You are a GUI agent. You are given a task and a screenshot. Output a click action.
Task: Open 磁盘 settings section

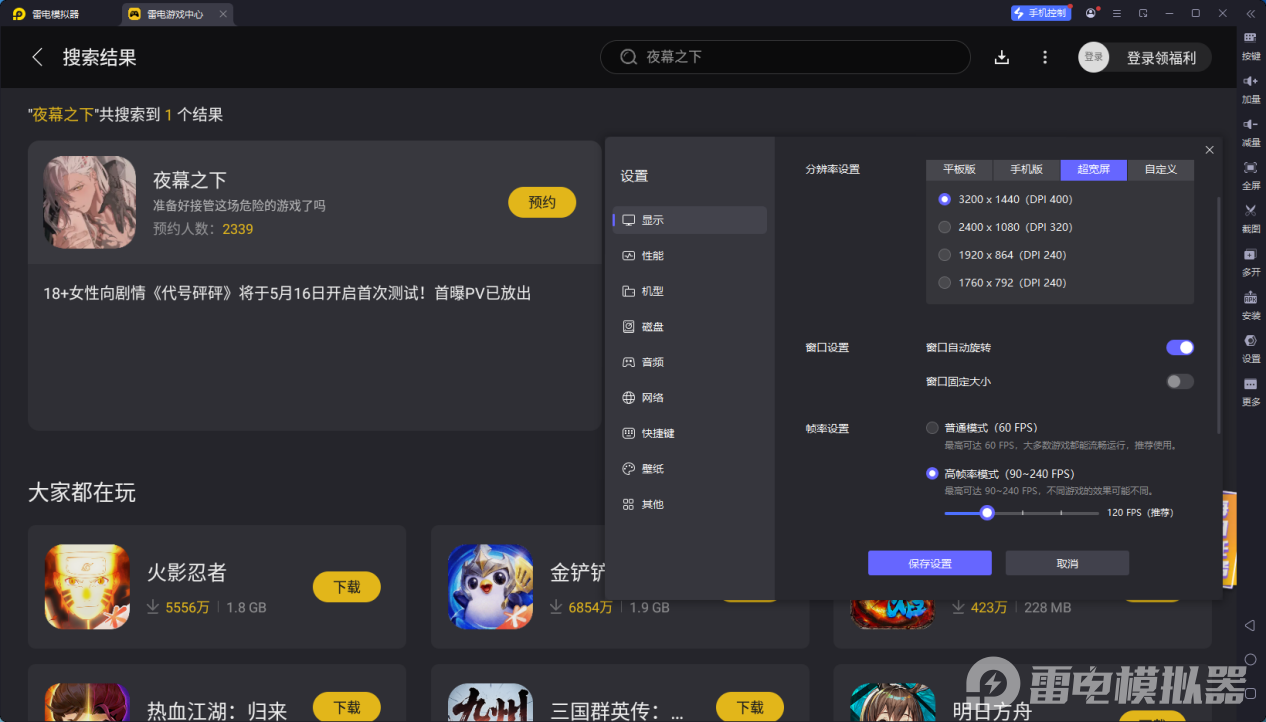coord(690,327)
